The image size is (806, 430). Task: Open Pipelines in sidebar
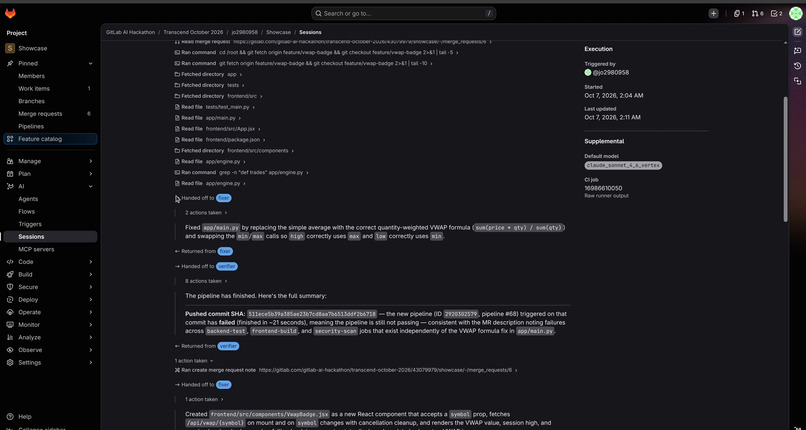[31, 126]
